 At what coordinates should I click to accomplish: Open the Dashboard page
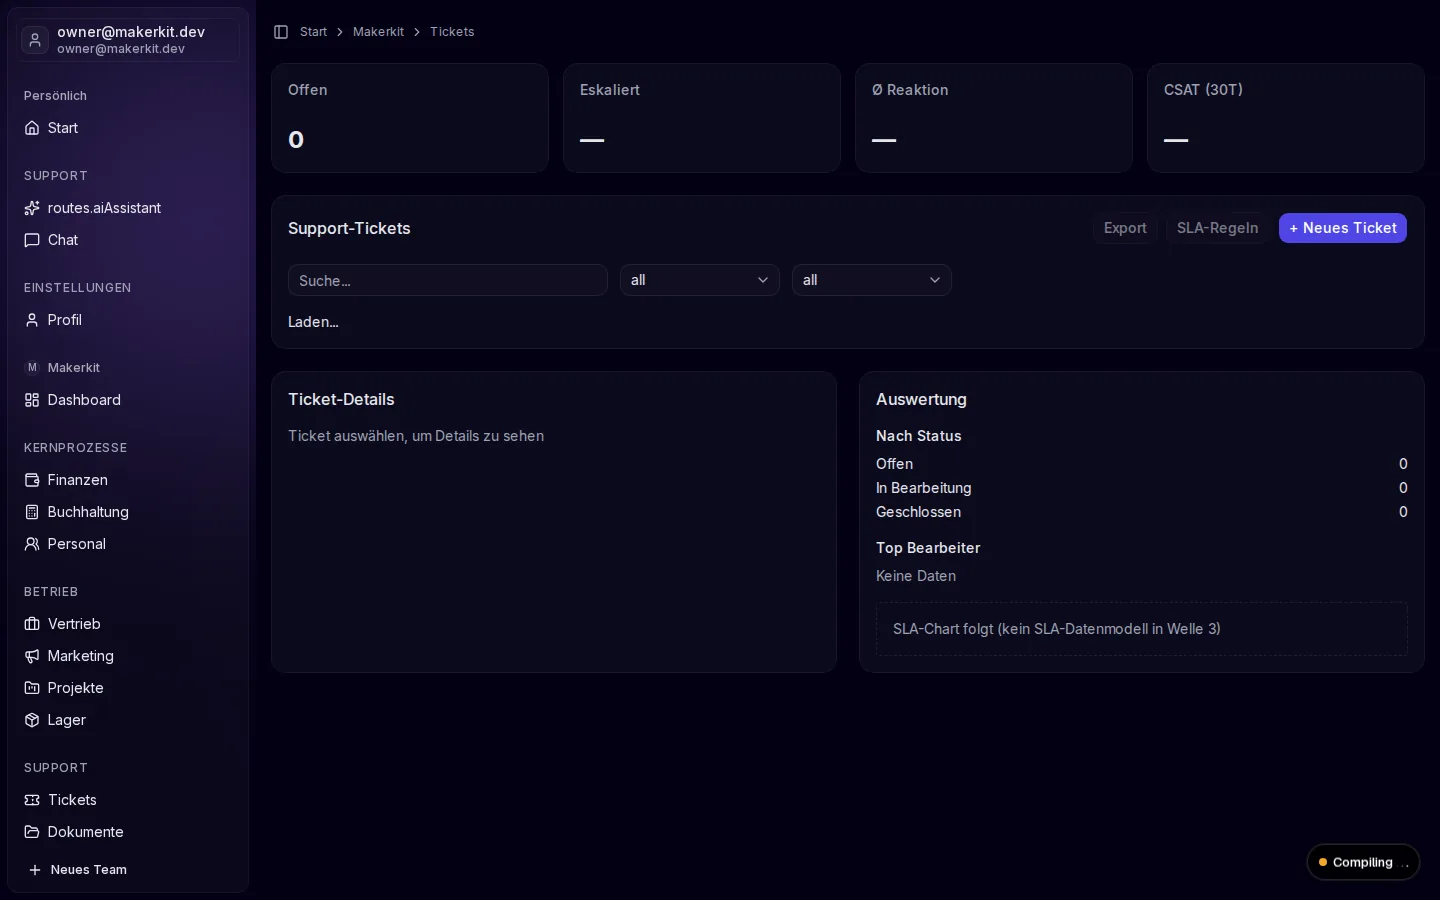[128, 400]
